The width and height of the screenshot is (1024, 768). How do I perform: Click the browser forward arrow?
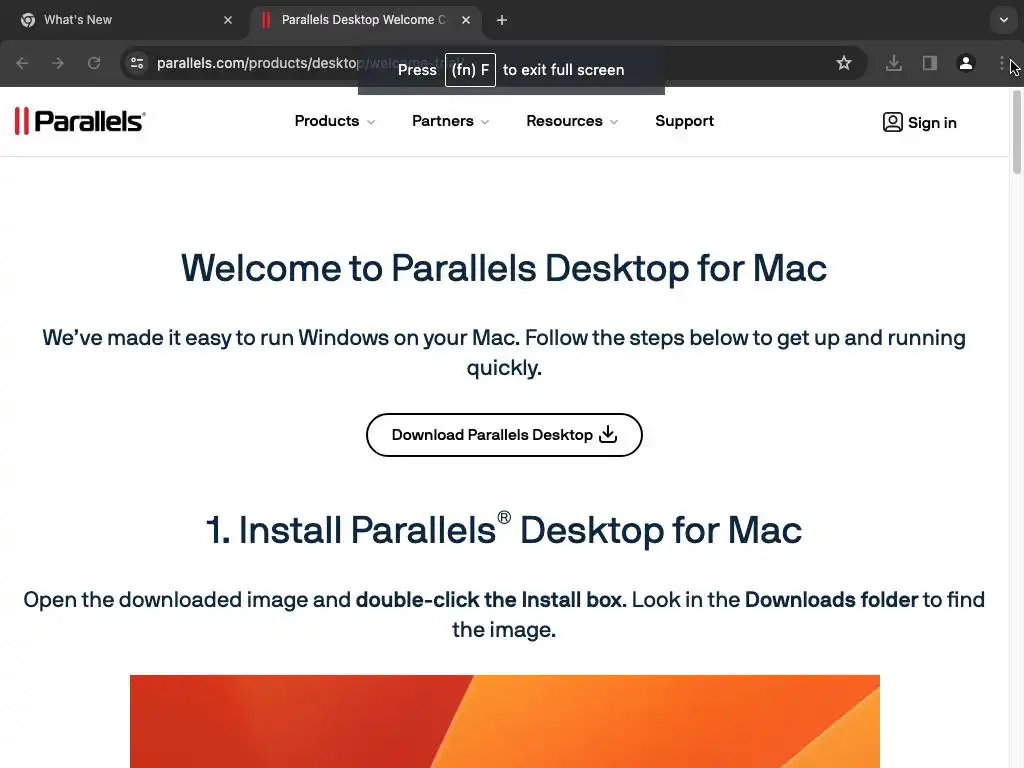click(58, 63)
